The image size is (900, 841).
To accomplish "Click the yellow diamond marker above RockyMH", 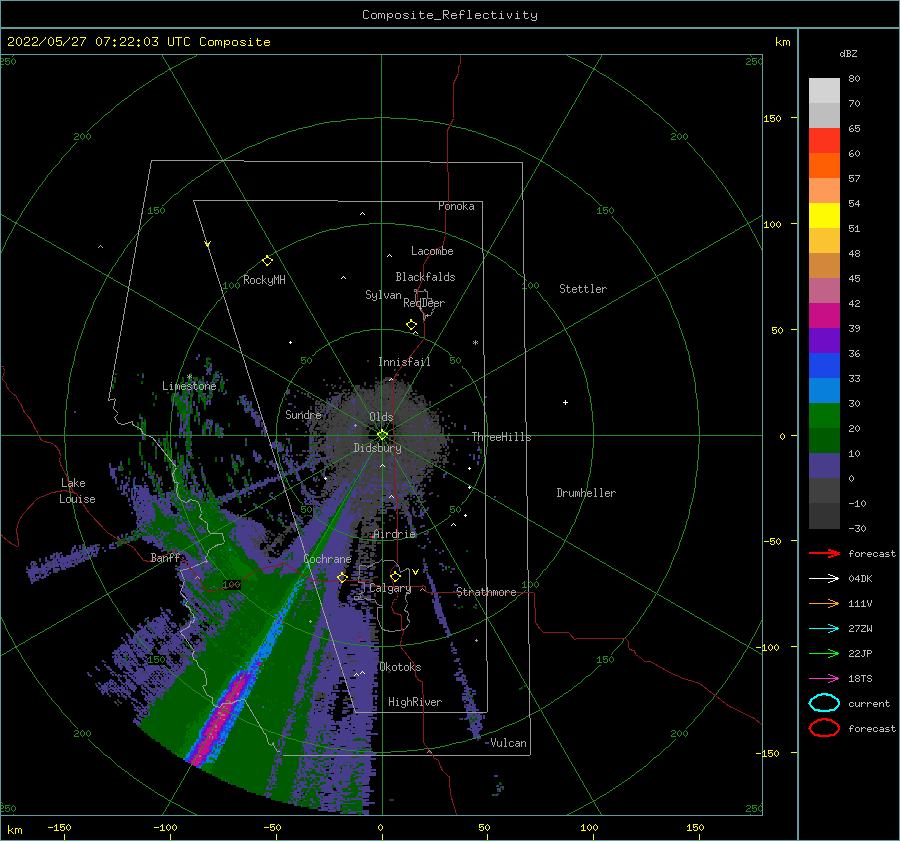I will [267, 261].
